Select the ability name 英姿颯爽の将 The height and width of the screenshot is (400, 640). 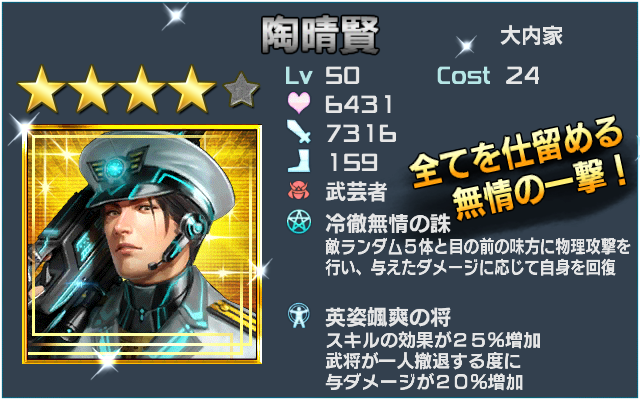[388, 316]
